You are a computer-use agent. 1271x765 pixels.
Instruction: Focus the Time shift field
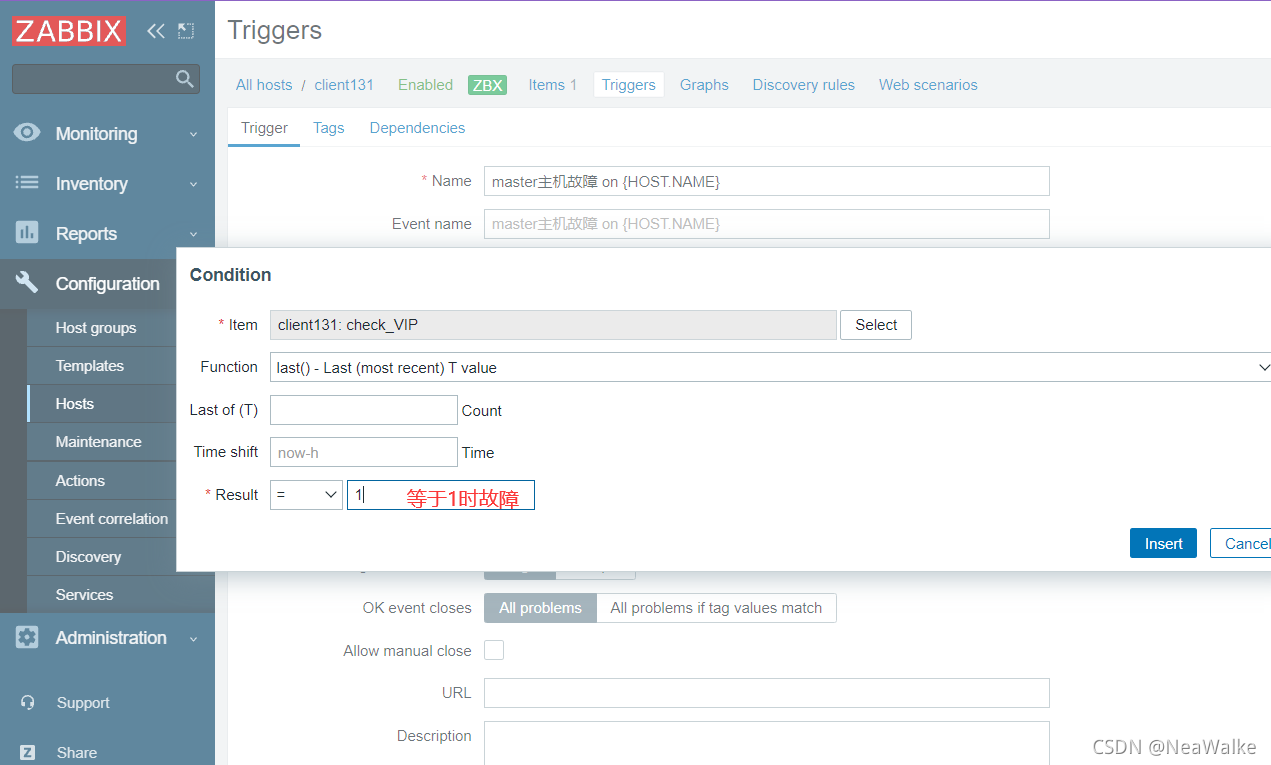[364, 452]
